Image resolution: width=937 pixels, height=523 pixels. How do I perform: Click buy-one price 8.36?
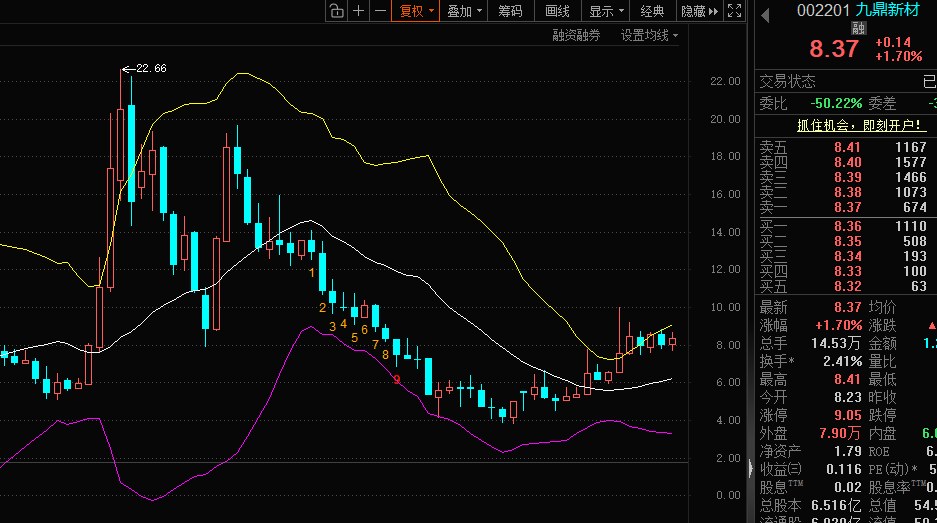[x=847, y=226]
